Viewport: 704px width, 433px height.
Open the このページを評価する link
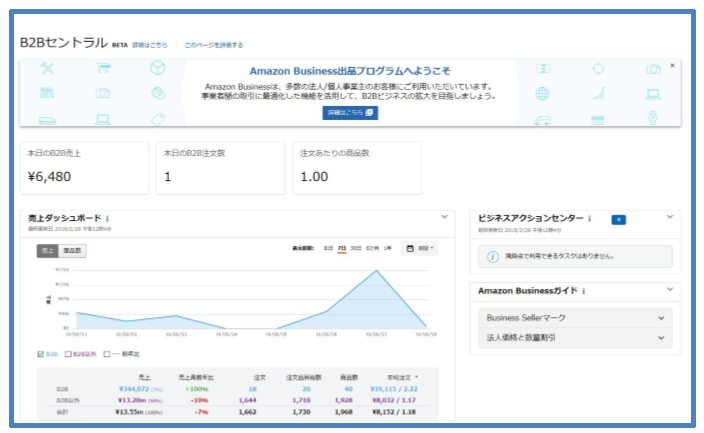click(214, 45)
